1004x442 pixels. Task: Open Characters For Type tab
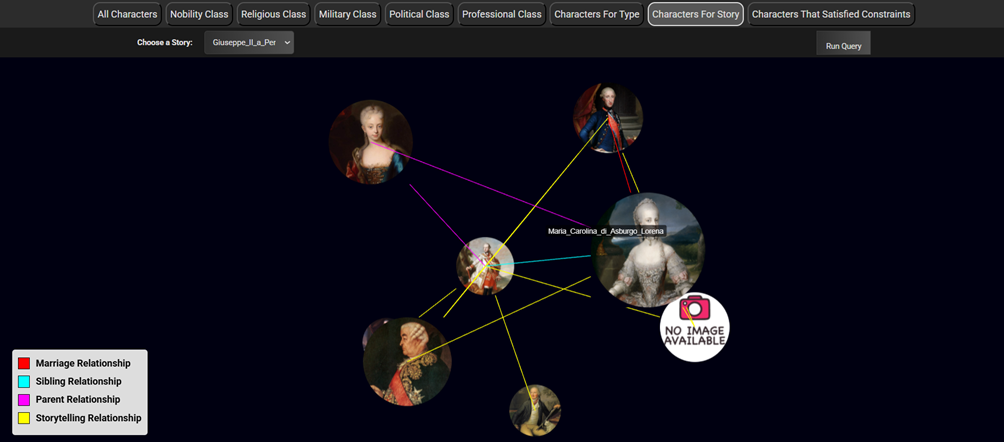597,14
